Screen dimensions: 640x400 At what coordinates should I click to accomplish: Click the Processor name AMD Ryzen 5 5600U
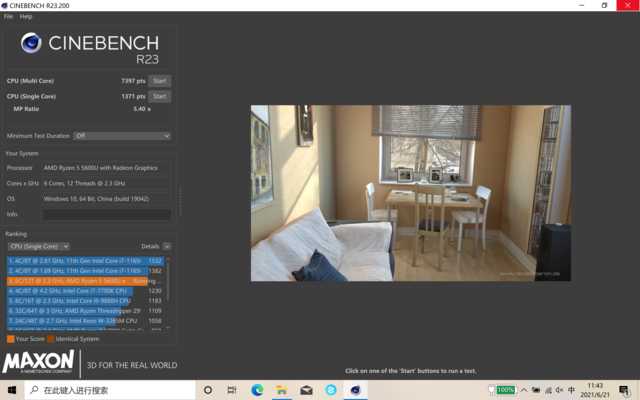100,168
